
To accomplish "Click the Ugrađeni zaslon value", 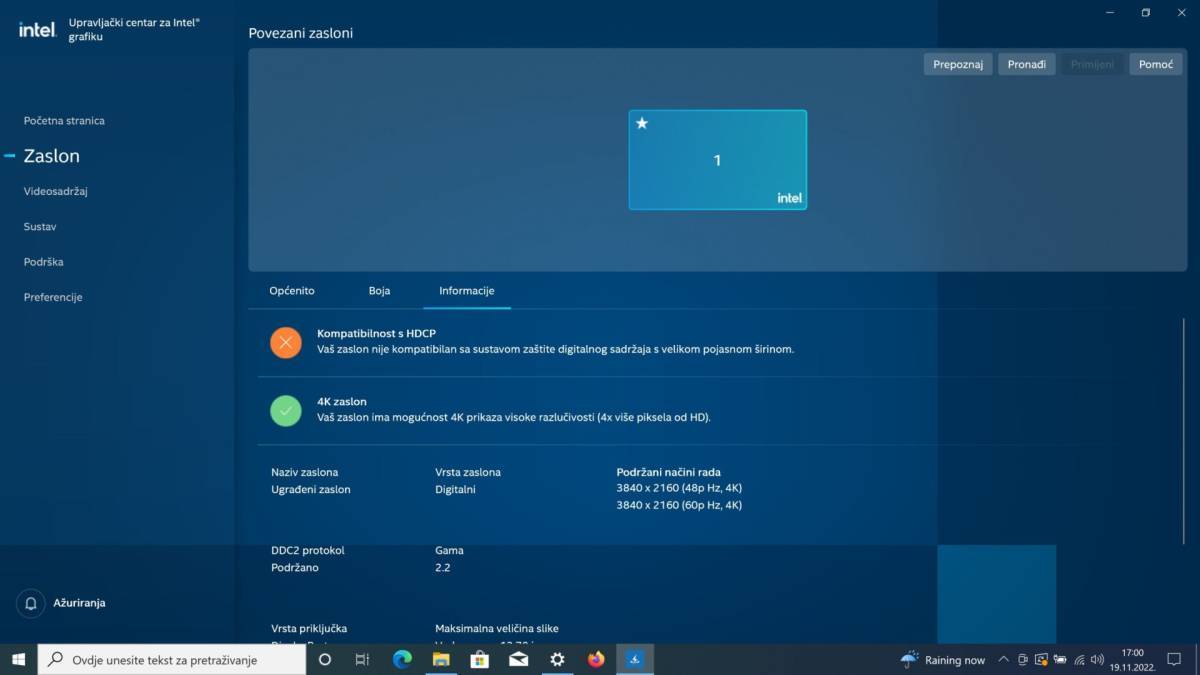I will pos(311,489).
